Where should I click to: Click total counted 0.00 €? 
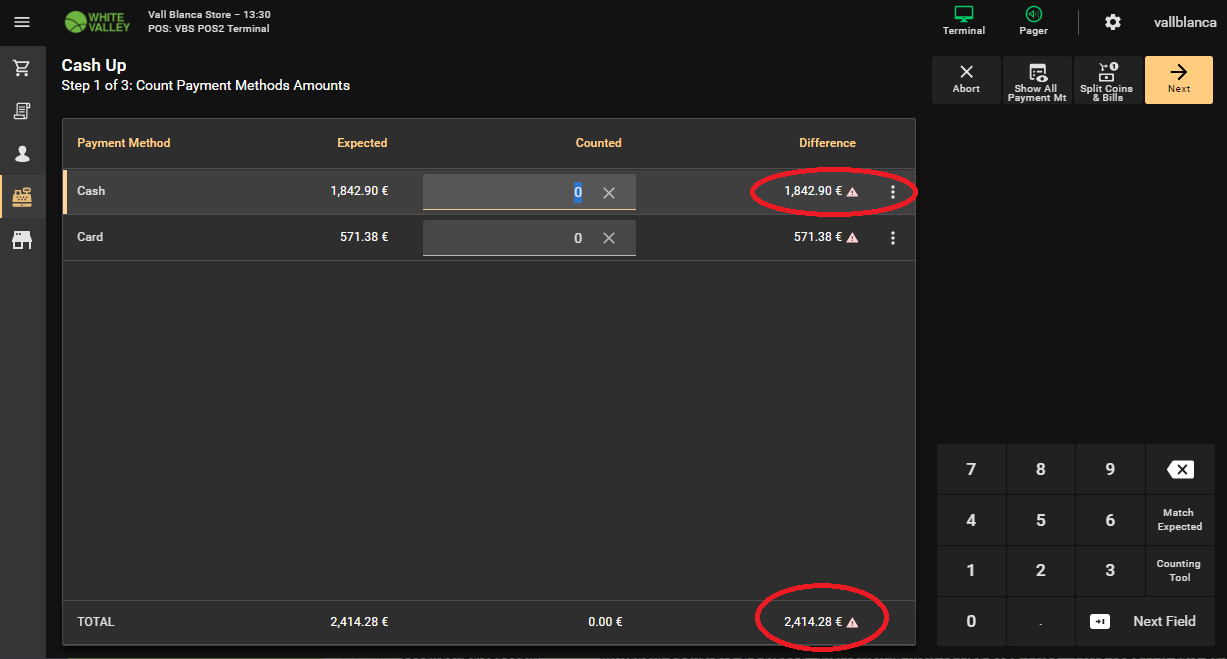(x=605, y=622)
